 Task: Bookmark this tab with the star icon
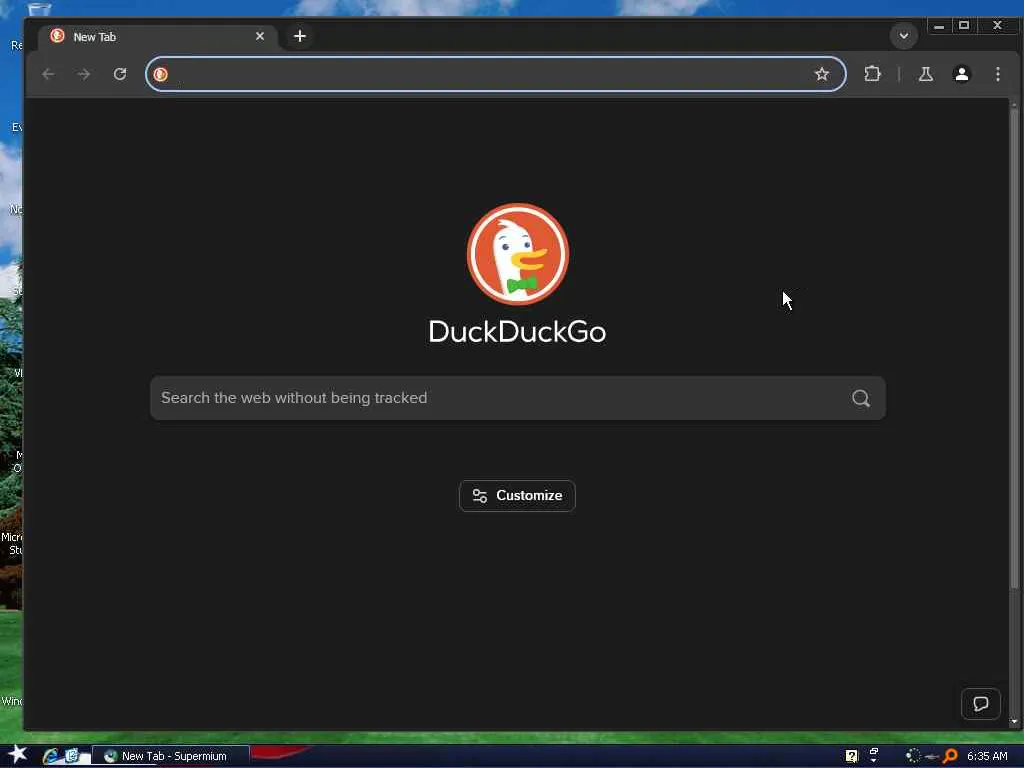pos(822,74)
